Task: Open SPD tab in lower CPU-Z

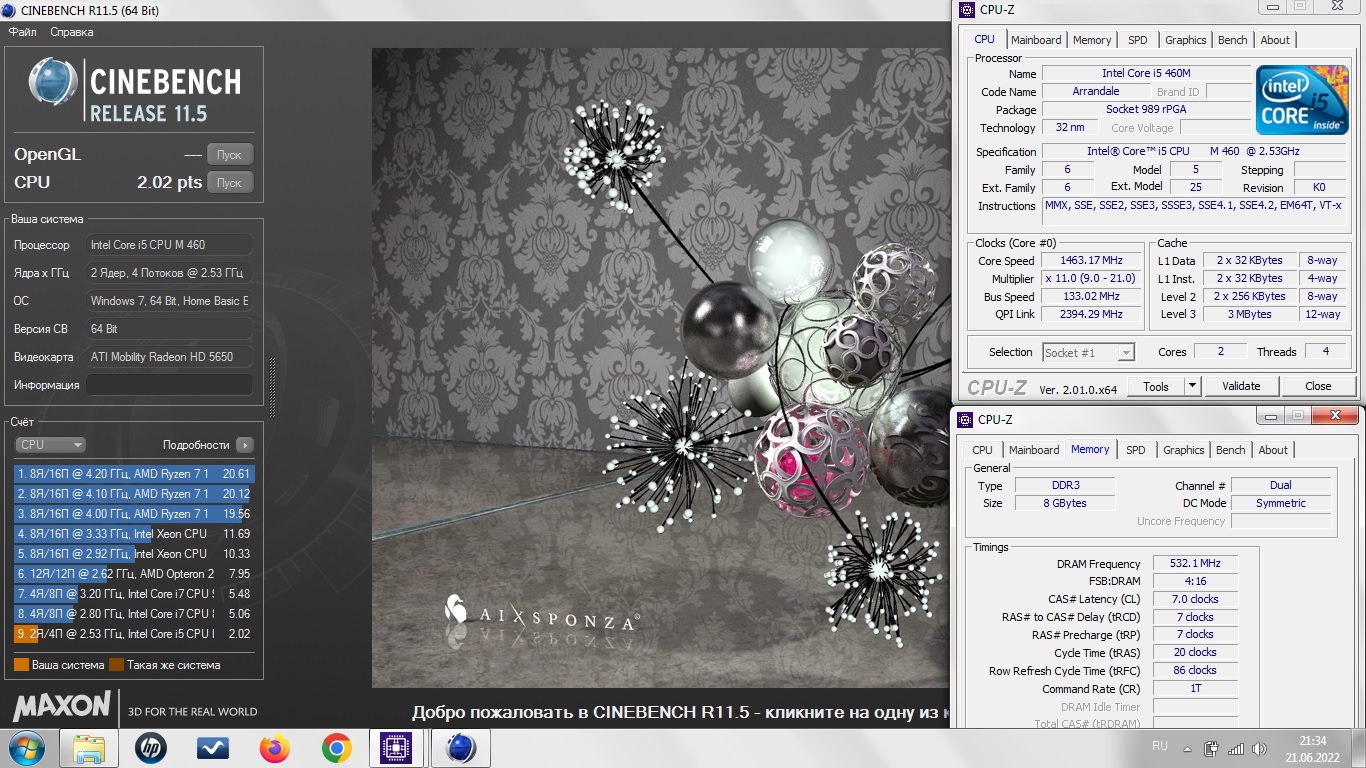Action: pyautogui.click(x=1136, y=450)
